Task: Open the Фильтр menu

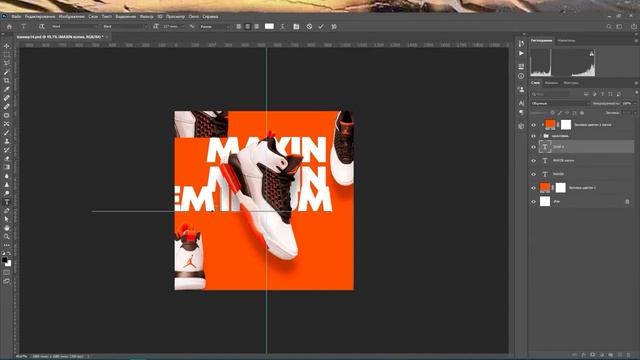Action: point(147,17)
